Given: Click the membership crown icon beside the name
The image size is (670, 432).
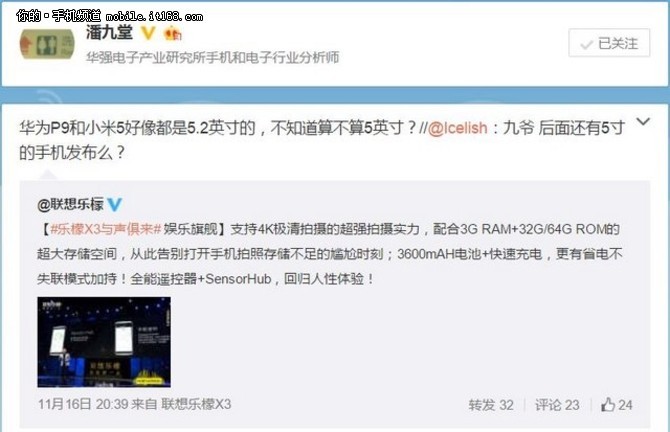Looking at the screenshot, I should click(172, 33).
